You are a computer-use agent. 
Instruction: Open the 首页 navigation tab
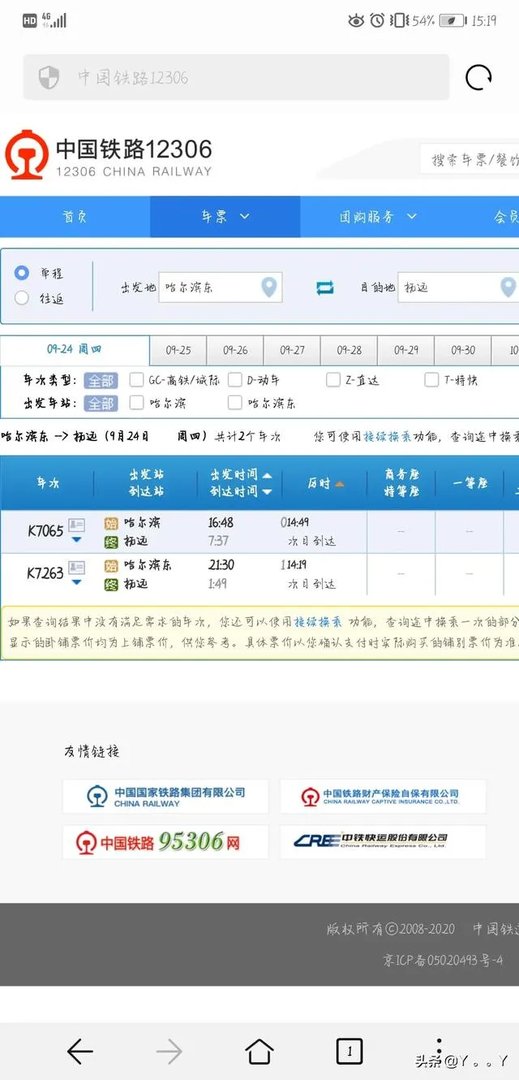[75, 216]
